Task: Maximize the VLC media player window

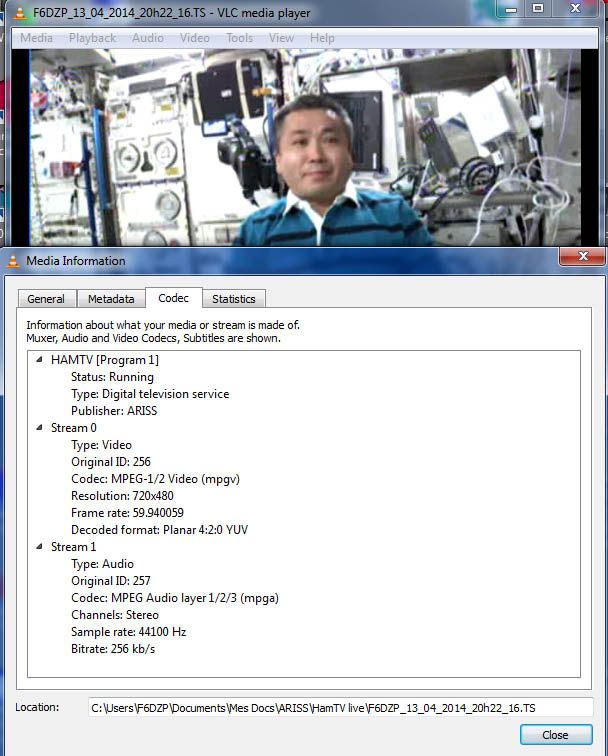Action: pyautogui.click(x=538, y=9)
